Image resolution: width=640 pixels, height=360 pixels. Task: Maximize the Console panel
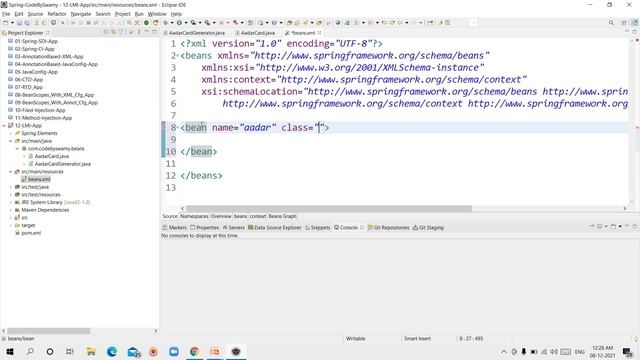(635, 227)
